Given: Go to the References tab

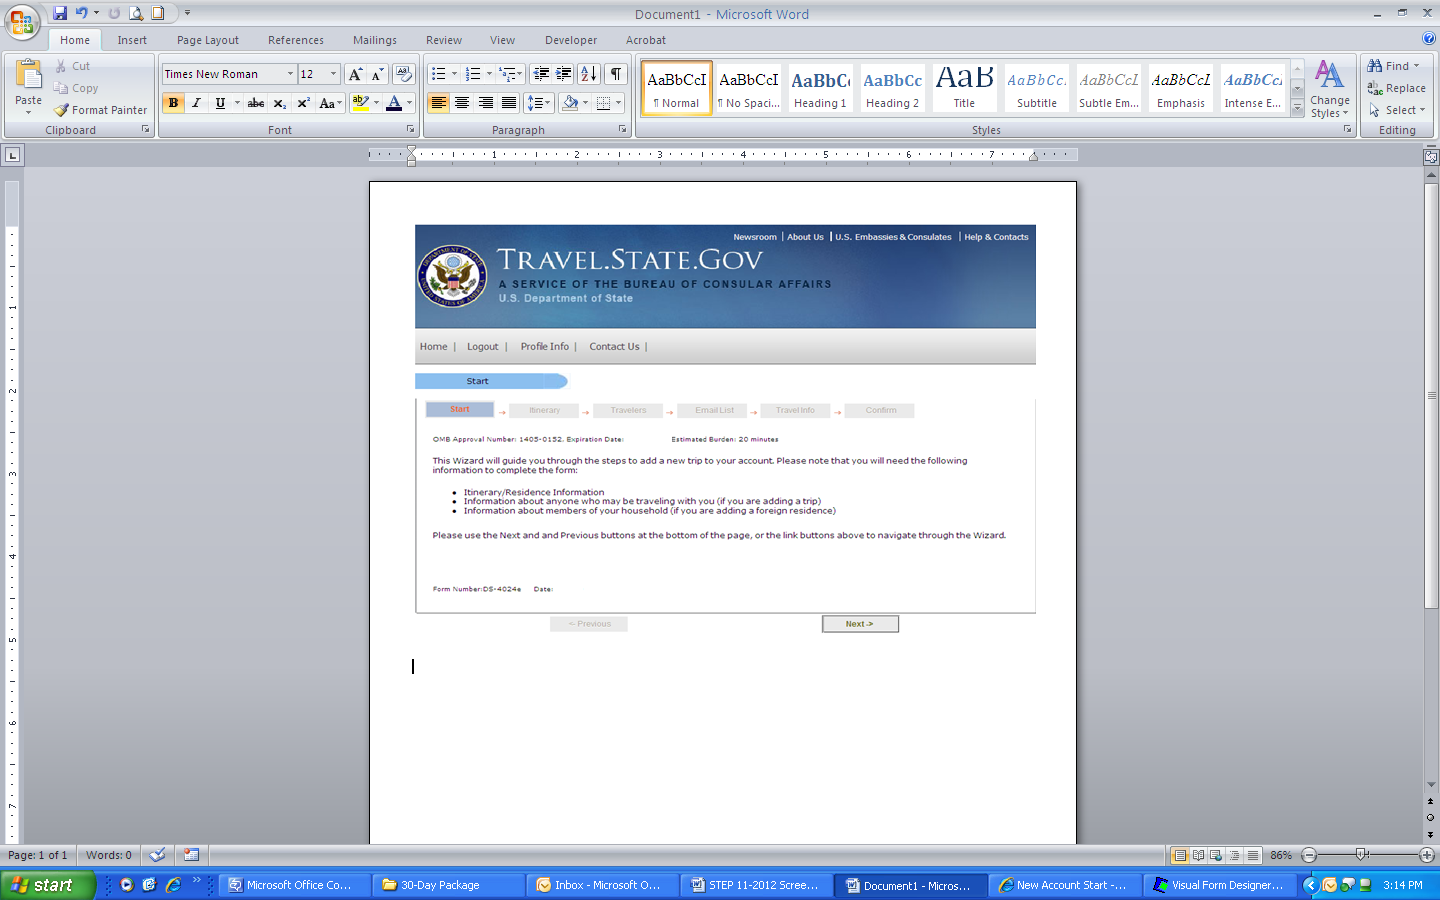Looking at the screenshot, I should click(296, 40).
